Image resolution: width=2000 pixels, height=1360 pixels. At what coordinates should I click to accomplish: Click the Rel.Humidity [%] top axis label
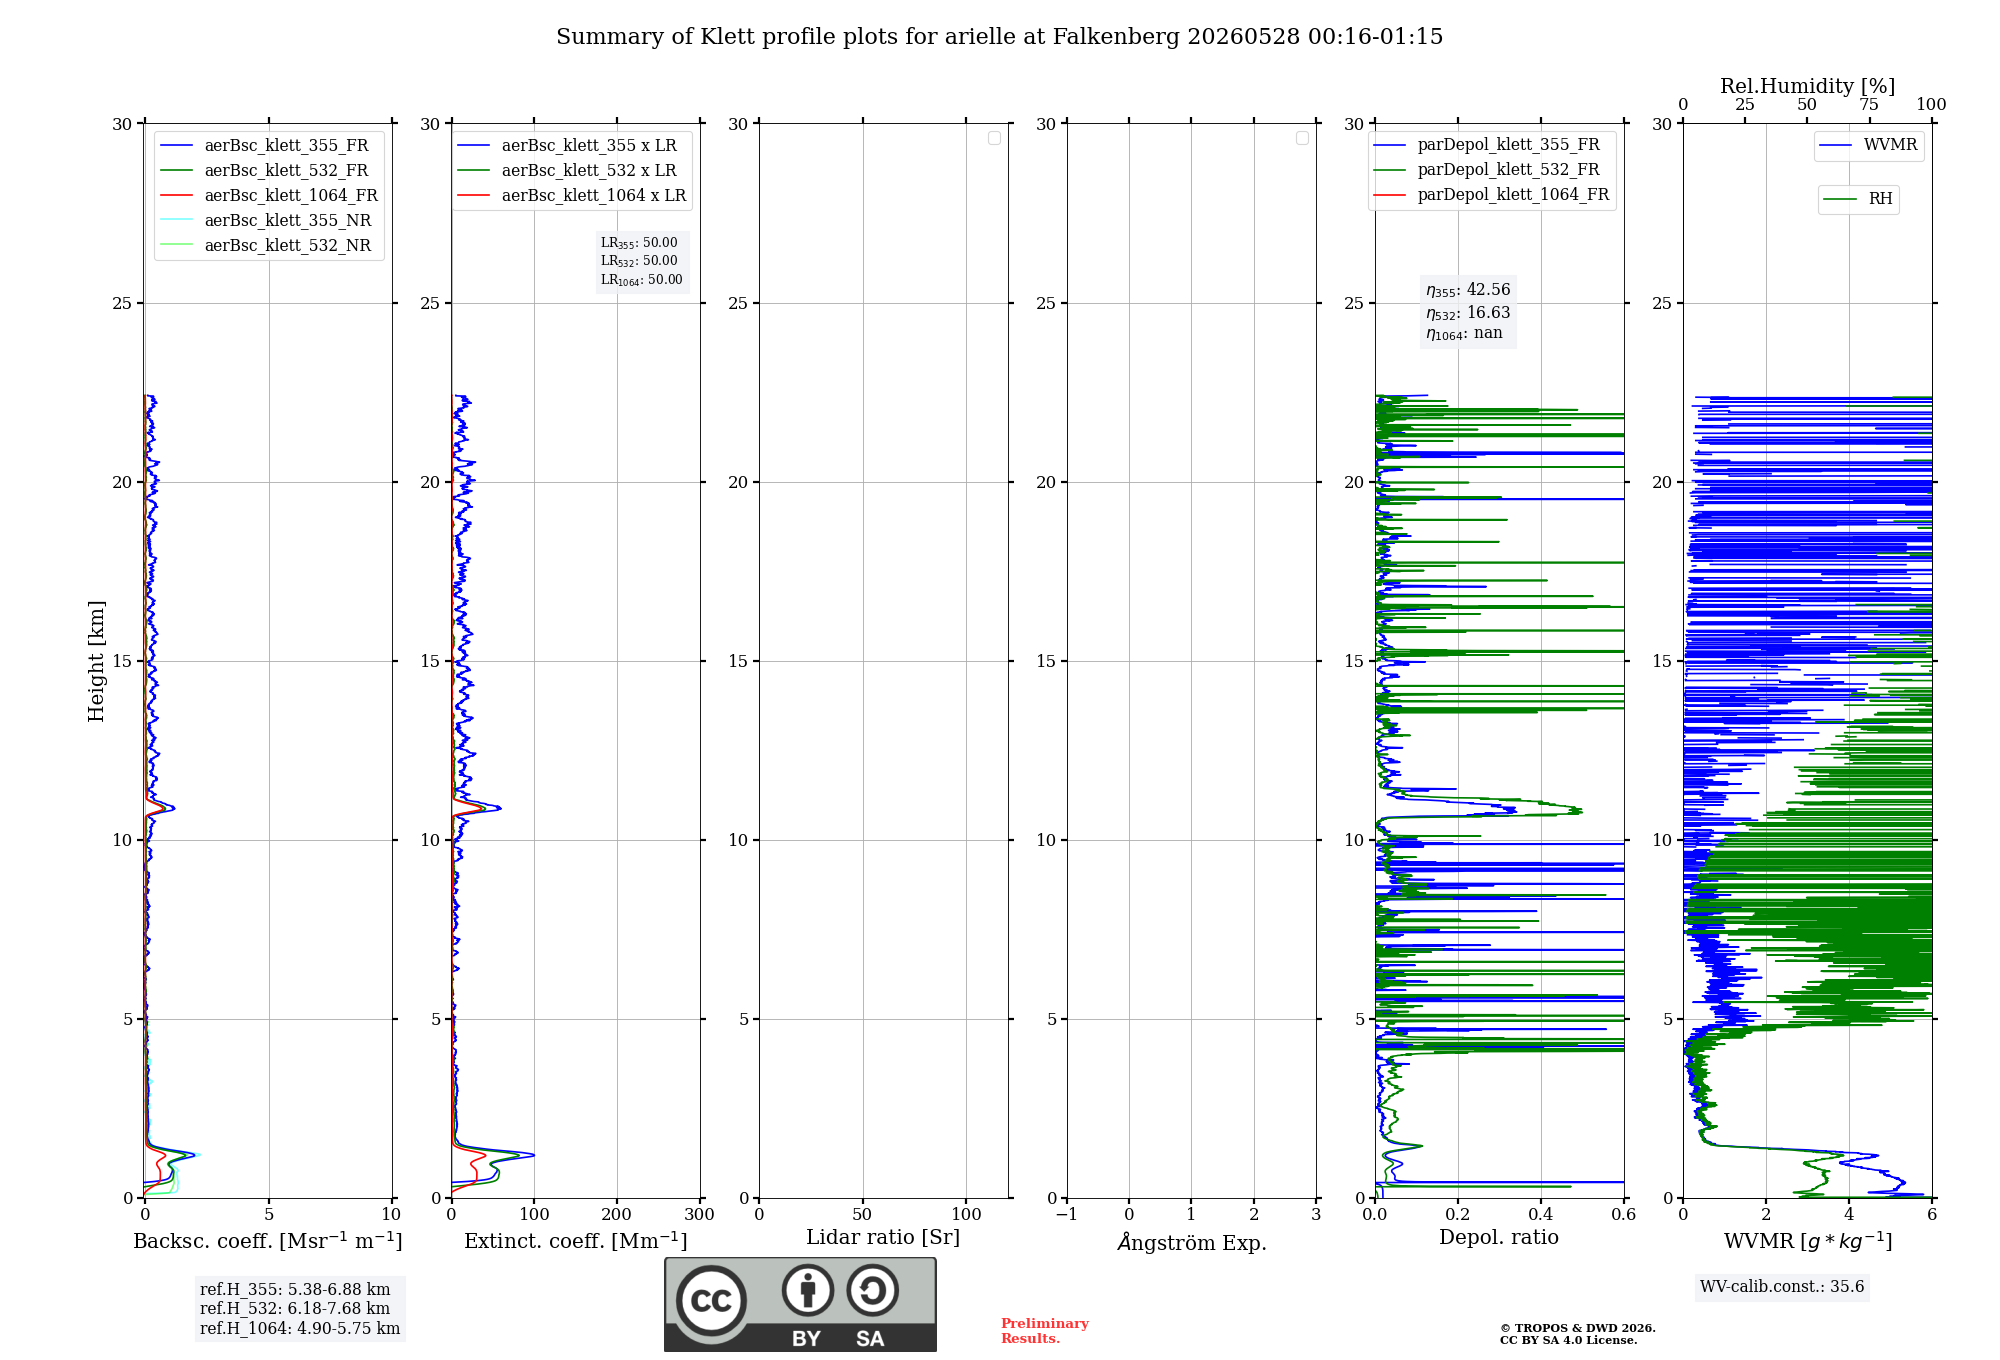[x=1807, y=86]
